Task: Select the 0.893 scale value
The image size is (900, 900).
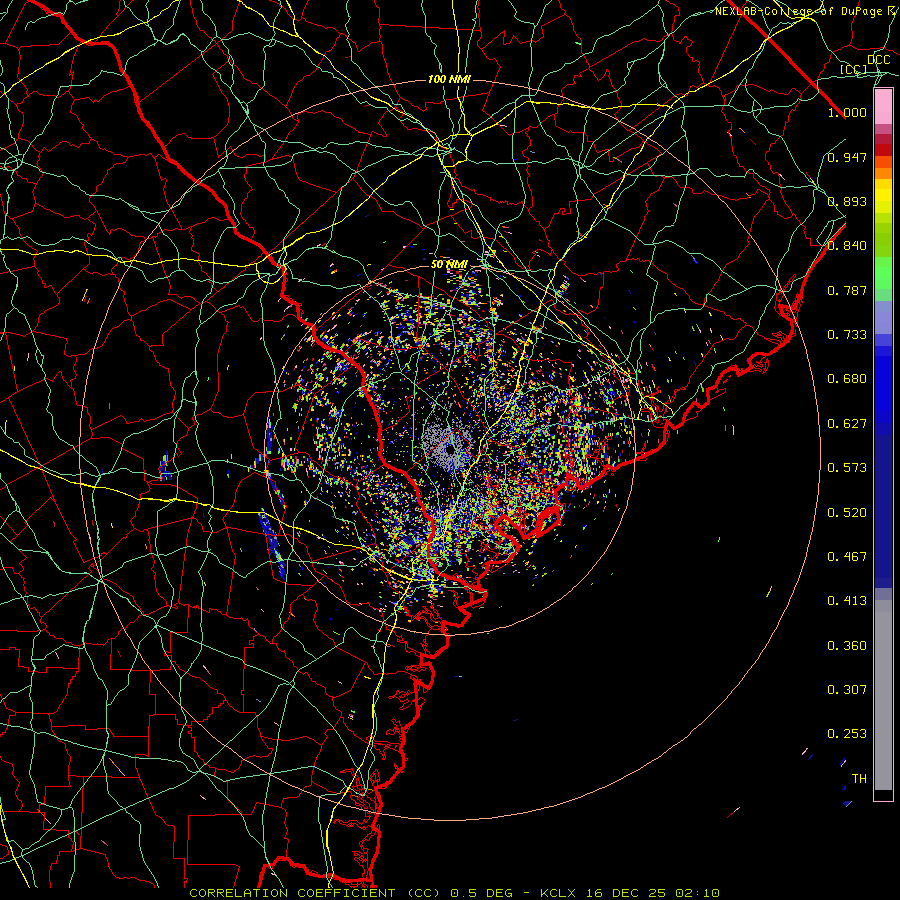Action: click(x=847, y=201)
